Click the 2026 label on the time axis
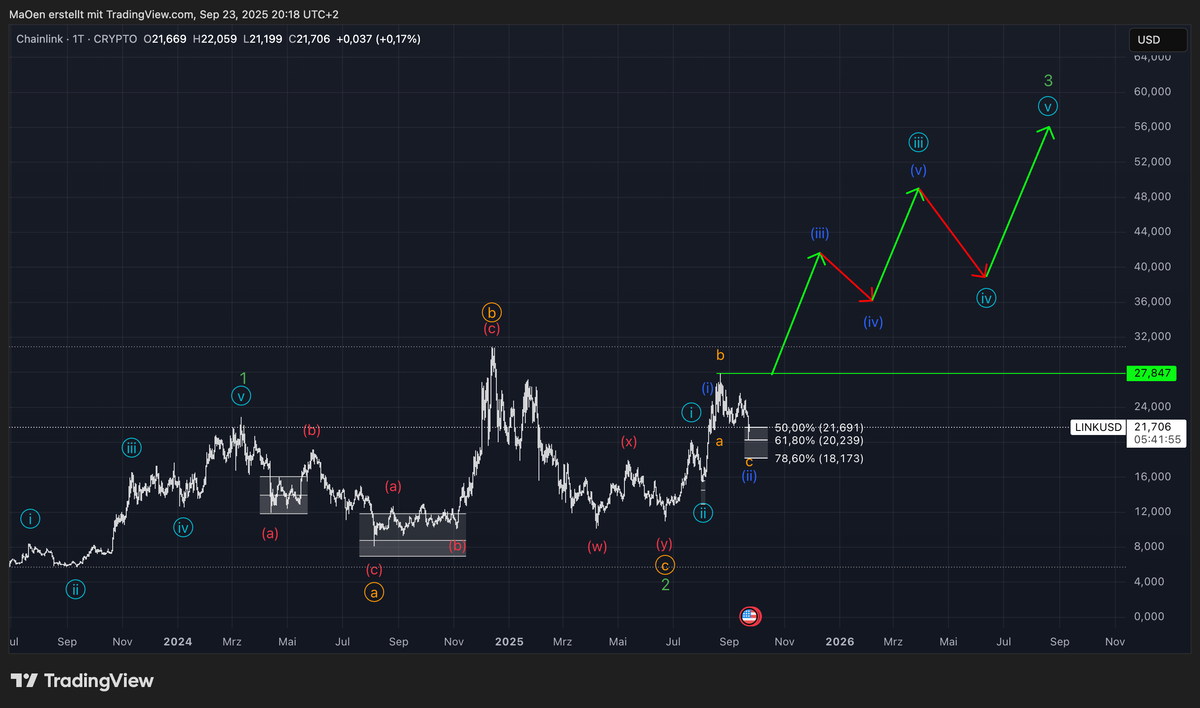Viewport: 1200px width, 708px height. (x=839, y=641)
